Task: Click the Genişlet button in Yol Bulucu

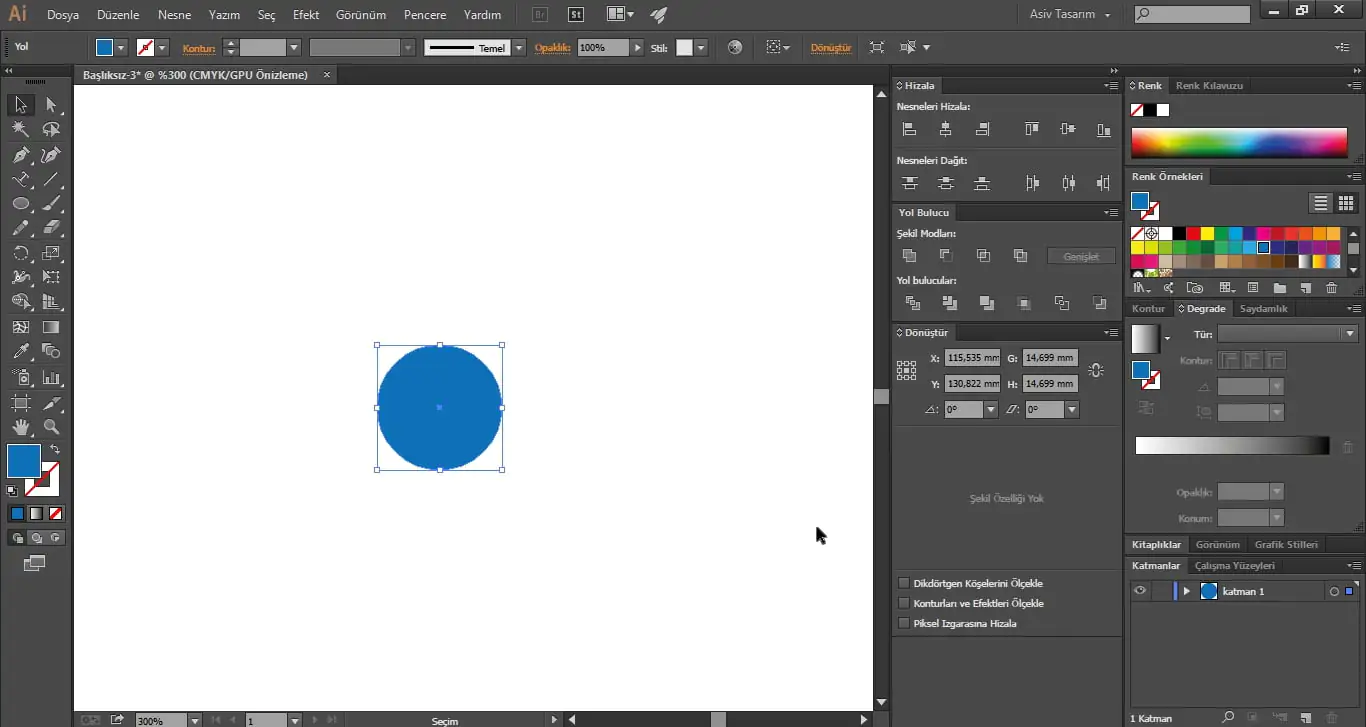Action: [x=1081, y=255]
